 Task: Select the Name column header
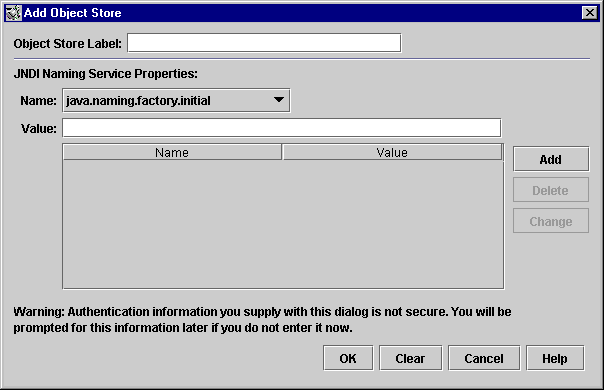(172, 152)
